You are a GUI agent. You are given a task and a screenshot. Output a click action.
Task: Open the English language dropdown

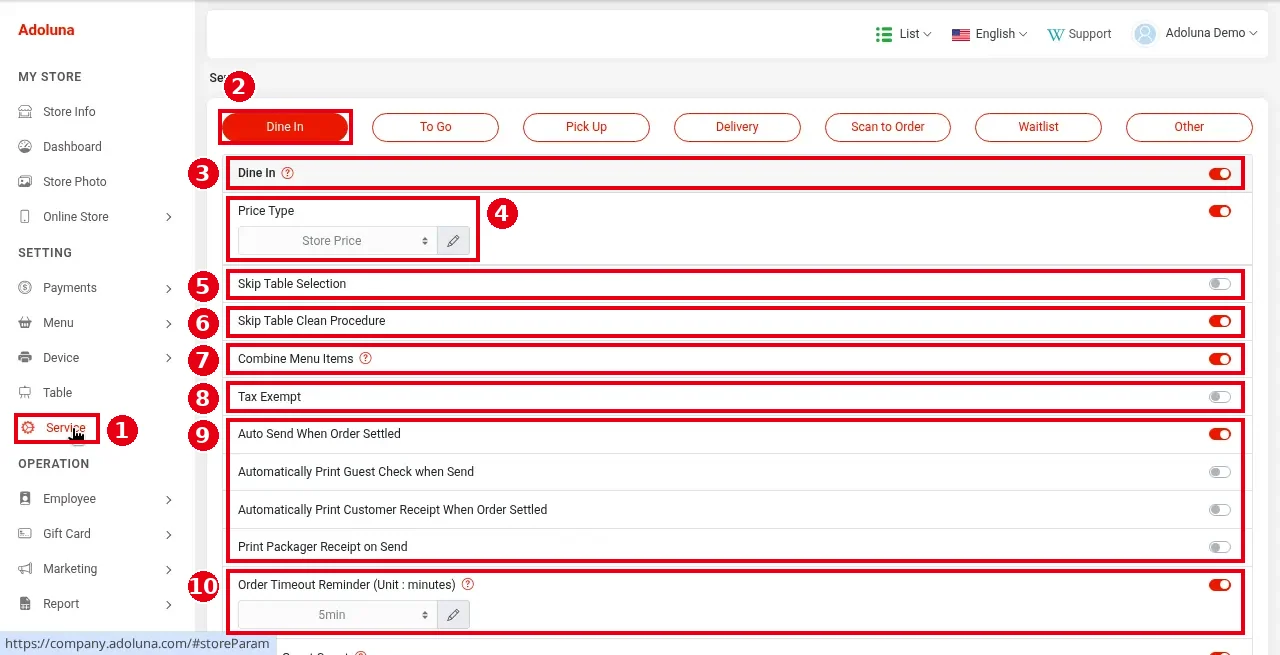pos(990,34)
